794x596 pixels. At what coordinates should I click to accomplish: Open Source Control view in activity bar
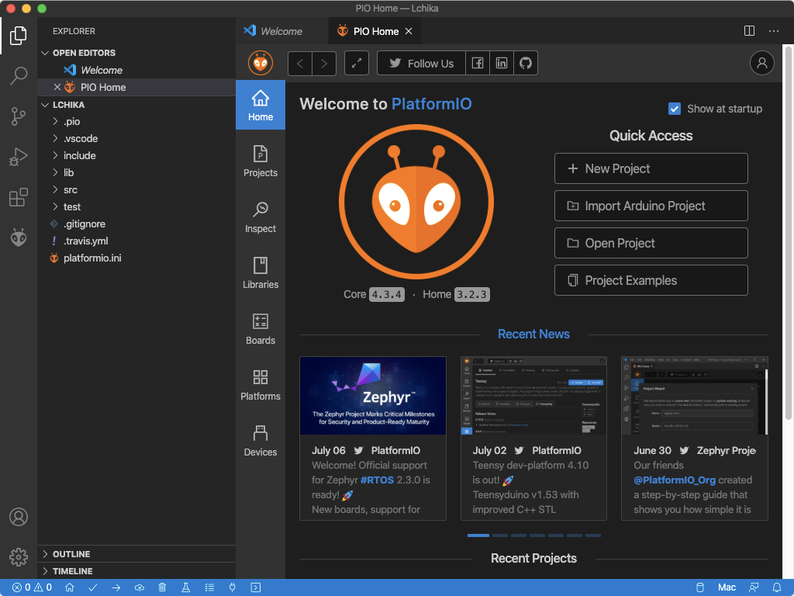18,117
